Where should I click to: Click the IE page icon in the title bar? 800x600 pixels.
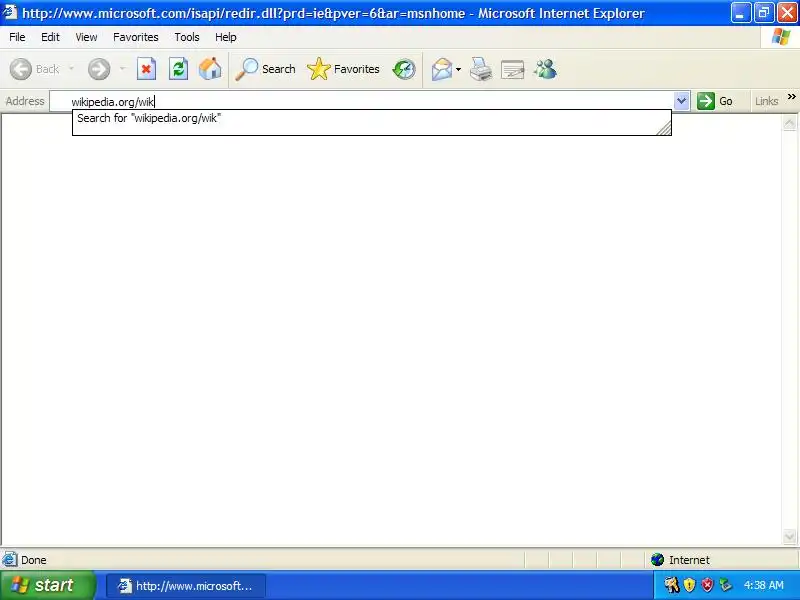coord(10,12)
